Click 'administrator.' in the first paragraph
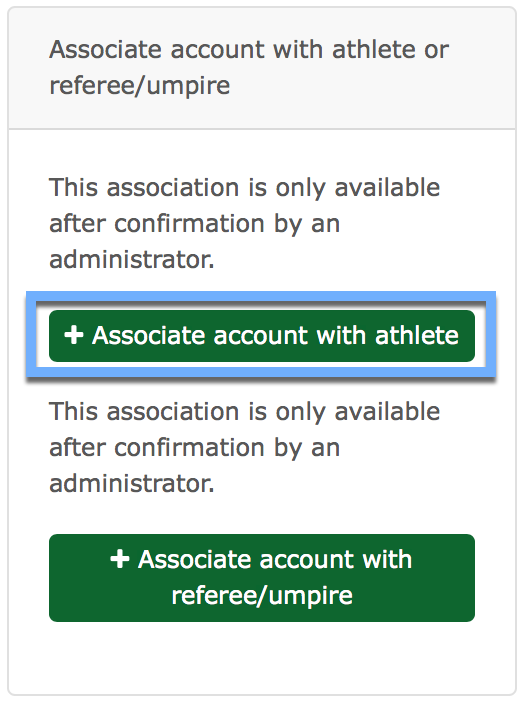The height and width of the screenshot is (702, 522). [132, 259]
